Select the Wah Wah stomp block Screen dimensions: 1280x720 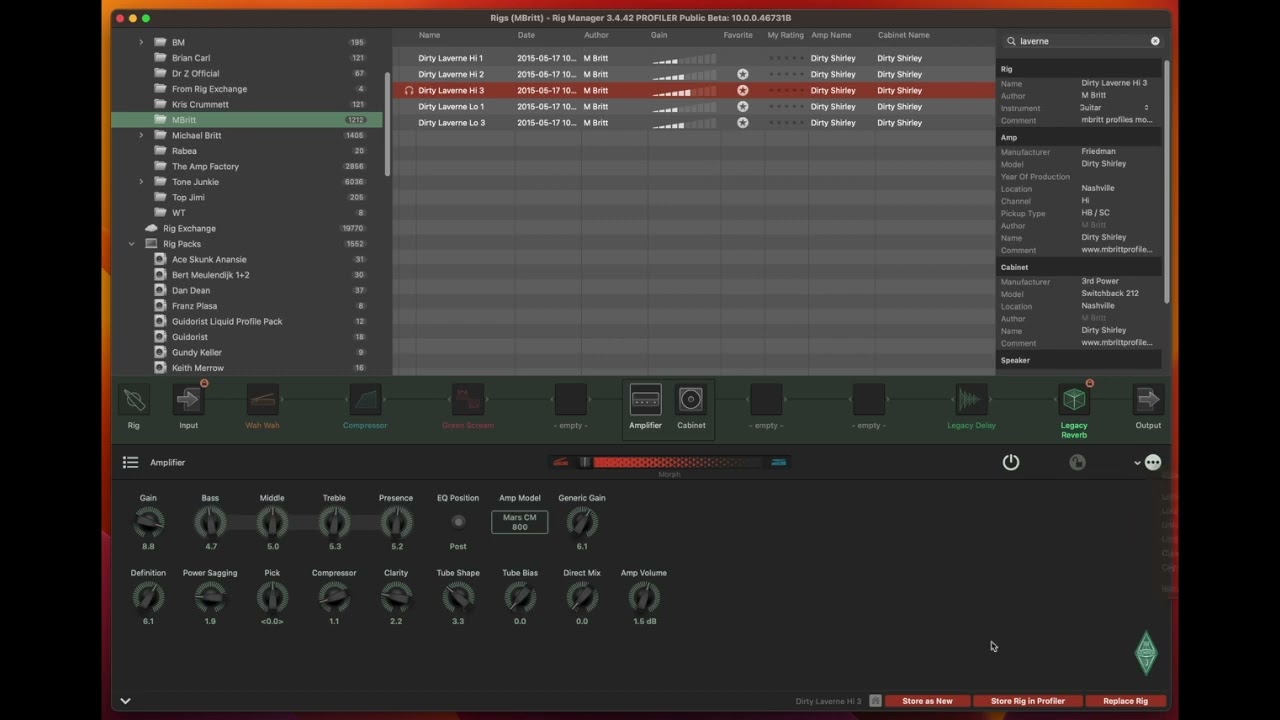click(262, 400)
